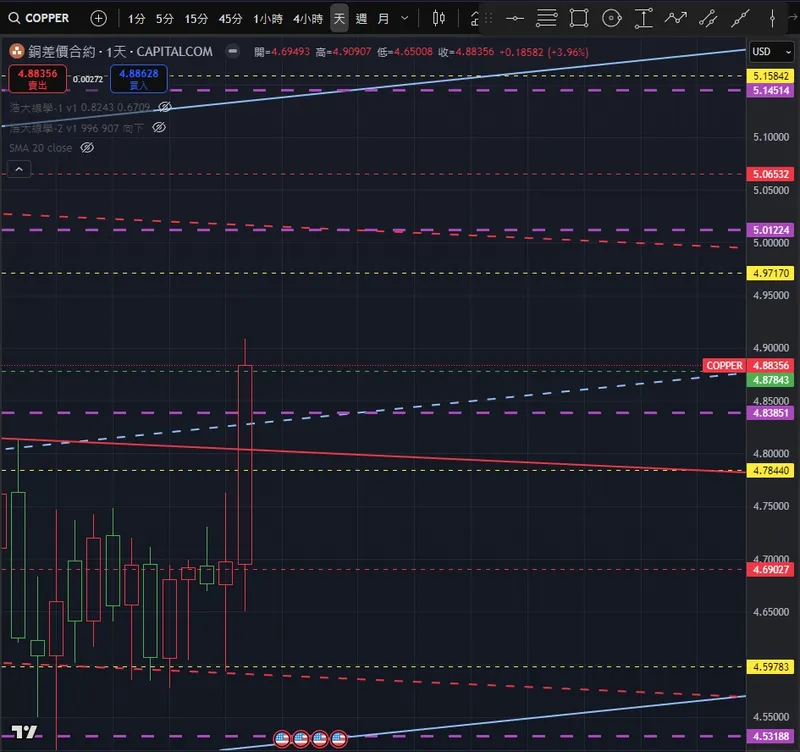This screenshot has height=752, width=800.
Task: Select the horizontal line drawing tool
Action: click(515, 19)
